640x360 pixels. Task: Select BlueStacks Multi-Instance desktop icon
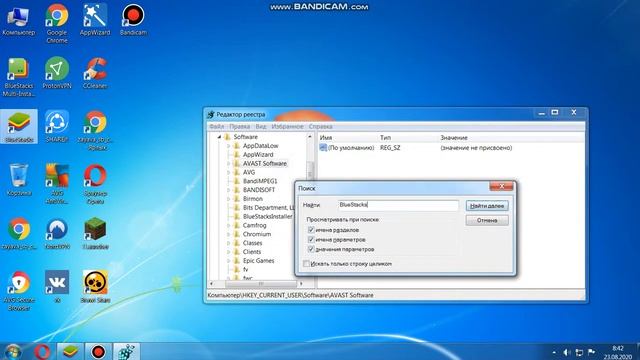(18, 77)
